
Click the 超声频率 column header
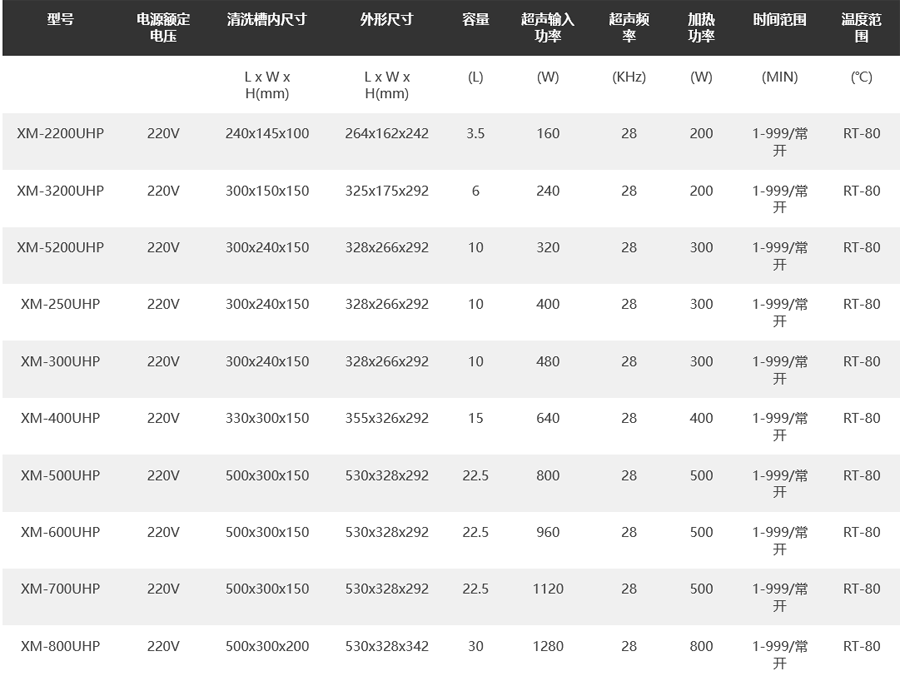628,28
